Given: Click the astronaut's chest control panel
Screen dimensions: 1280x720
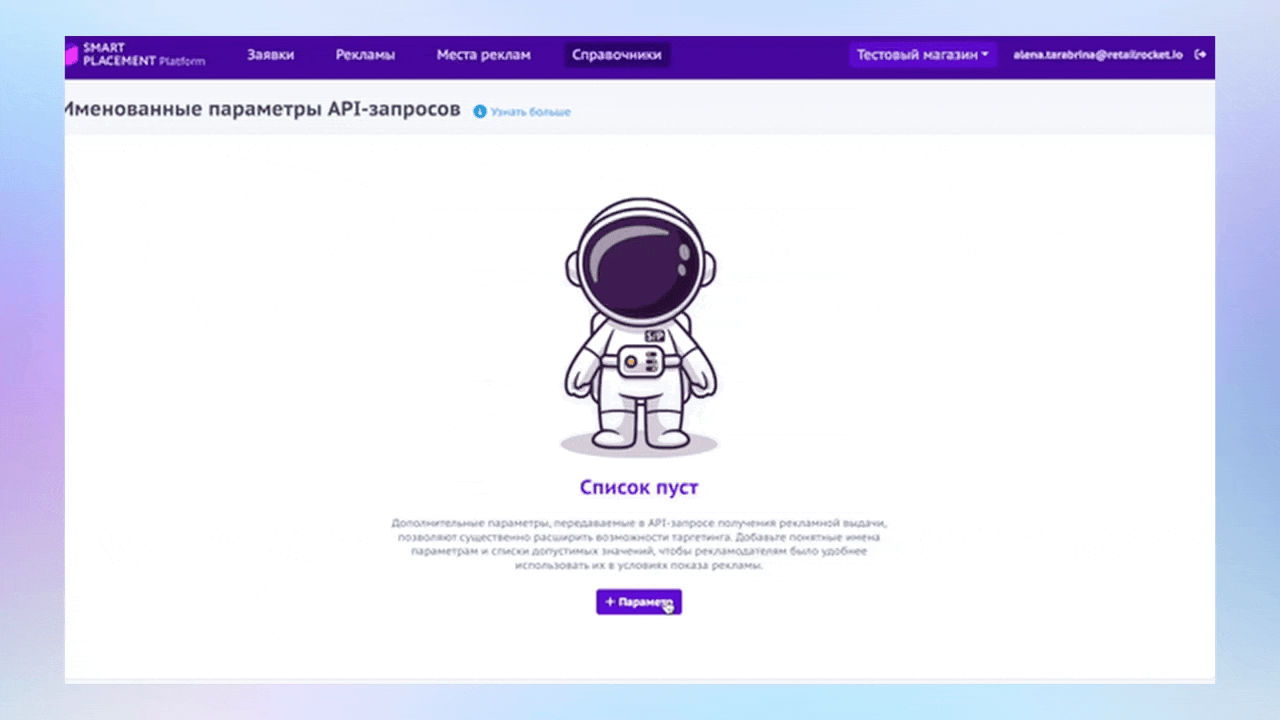Looking at the screenshot, I should coord(639,362).
